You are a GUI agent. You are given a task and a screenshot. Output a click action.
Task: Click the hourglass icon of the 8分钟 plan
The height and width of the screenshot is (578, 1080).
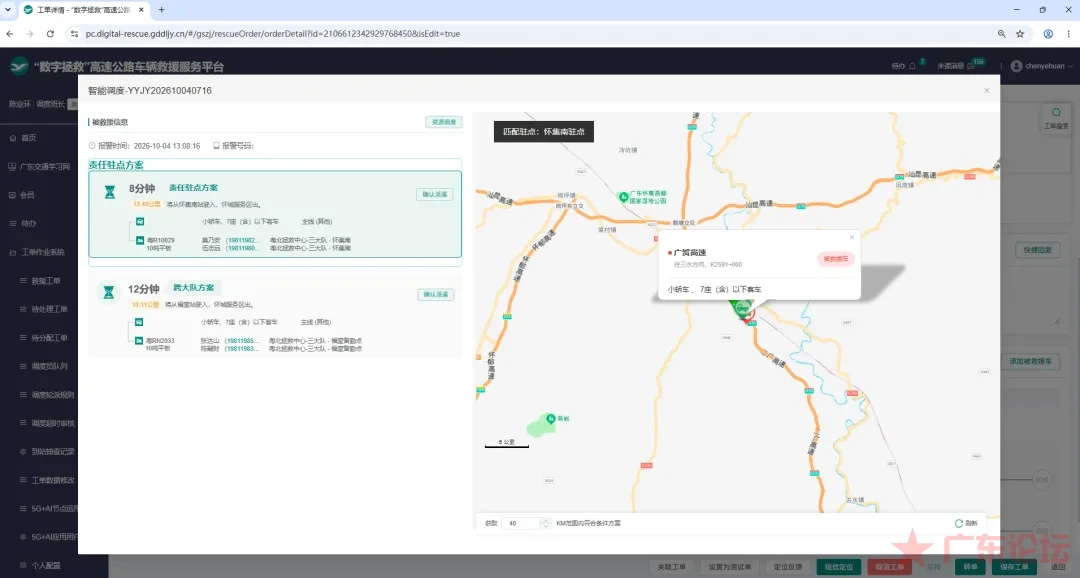(110, 192)
